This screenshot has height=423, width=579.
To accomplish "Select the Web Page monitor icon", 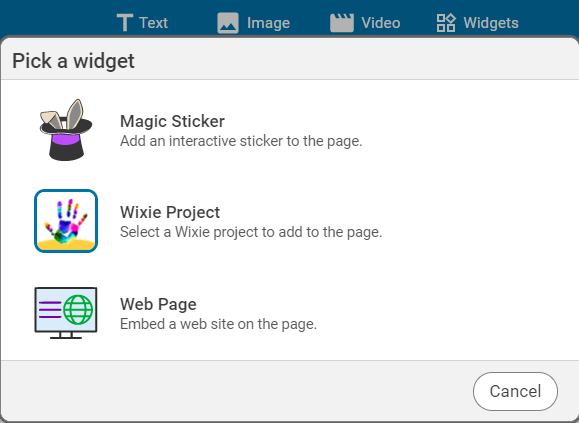I will [x=66, y=313].
